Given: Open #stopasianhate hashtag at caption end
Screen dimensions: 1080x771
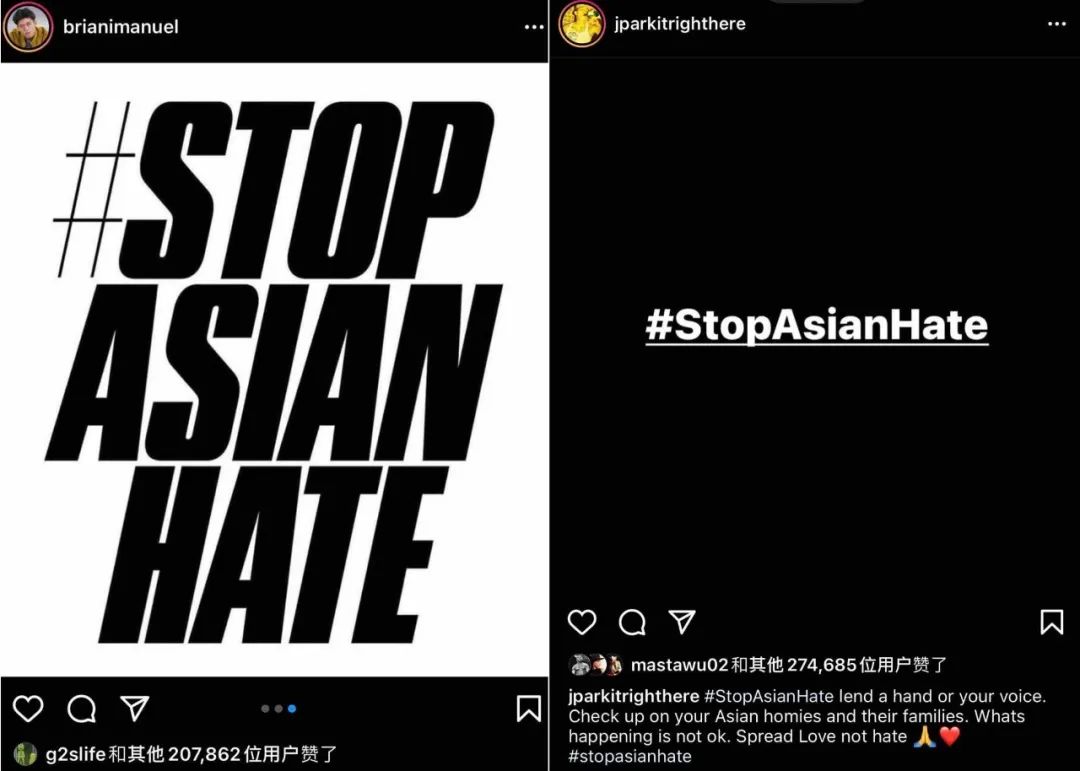Looking at the screenshot, I should 630,756.
